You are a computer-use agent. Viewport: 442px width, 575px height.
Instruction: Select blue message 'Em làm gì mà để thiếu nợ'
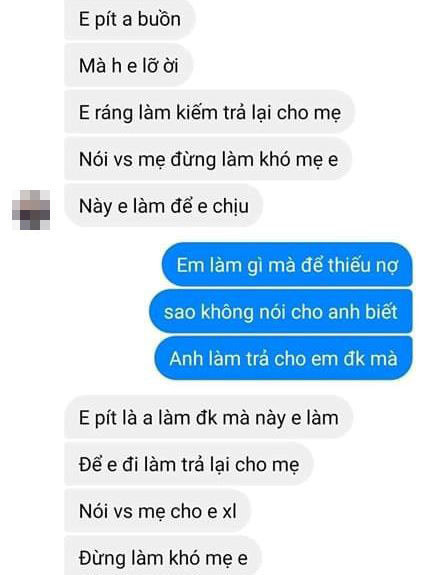287,265
